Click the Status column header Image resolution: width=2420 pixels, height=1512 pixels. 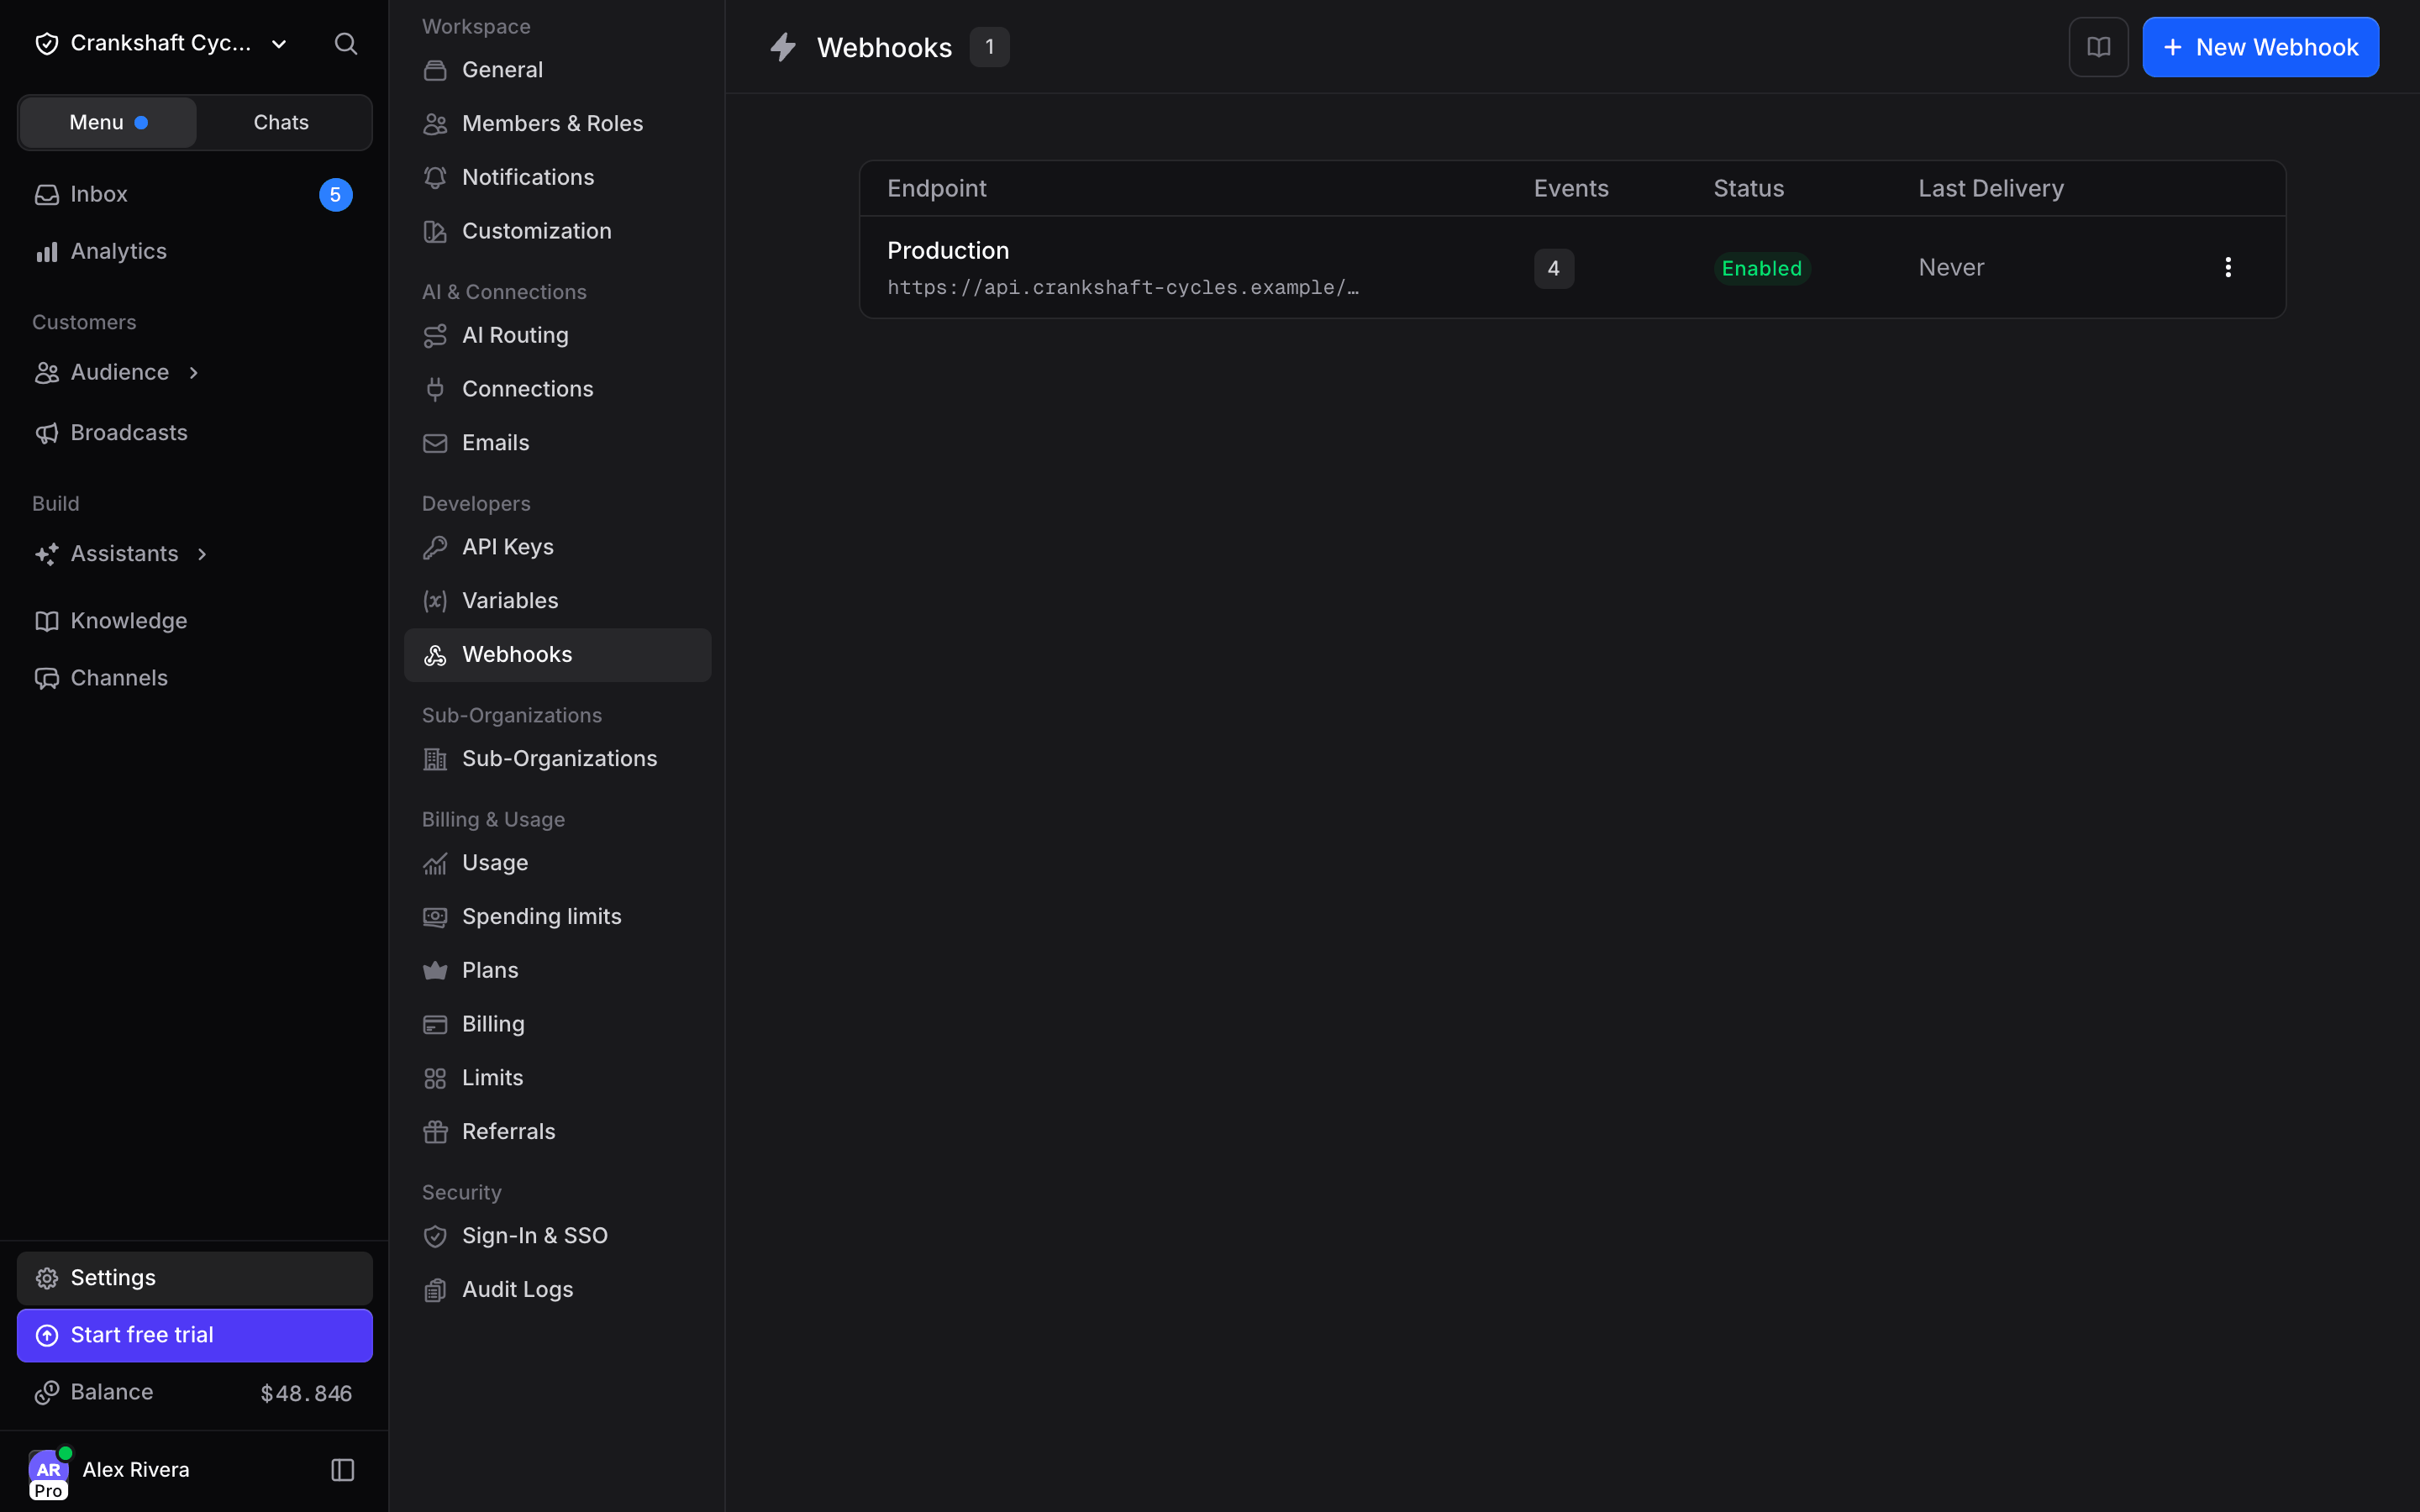1748,188
